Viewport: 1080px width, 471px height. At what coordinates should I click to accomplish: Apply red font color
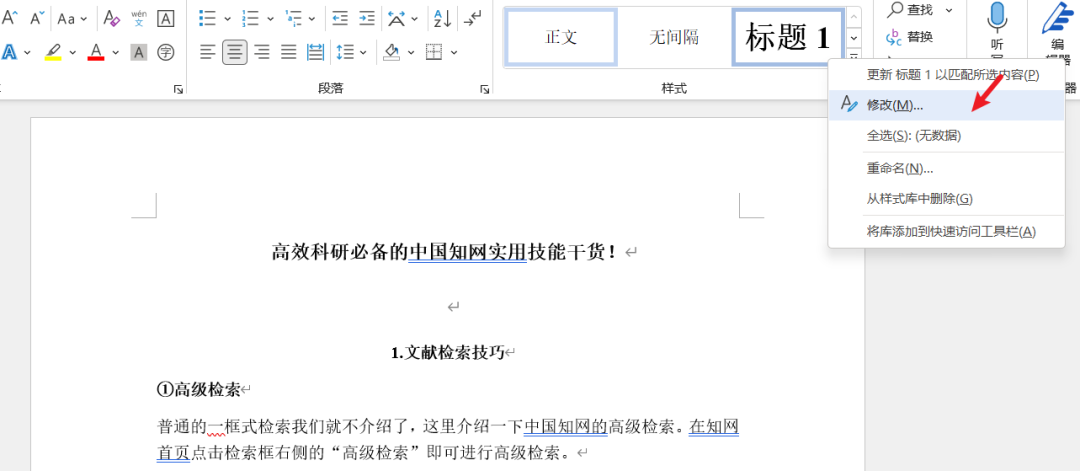coord(96,52)
